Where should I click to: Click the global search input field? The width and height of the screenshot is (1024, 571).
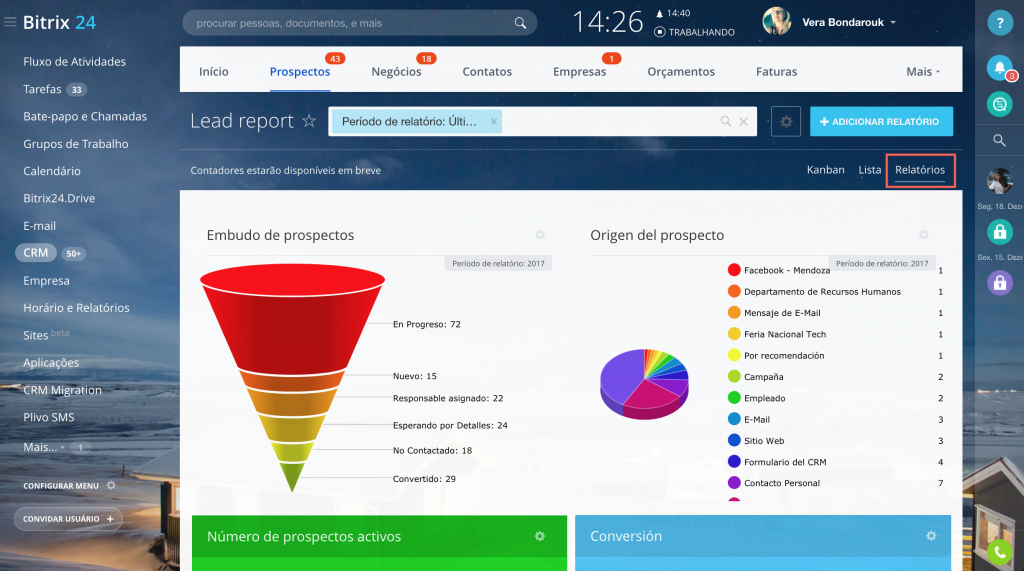click(350, 22)
